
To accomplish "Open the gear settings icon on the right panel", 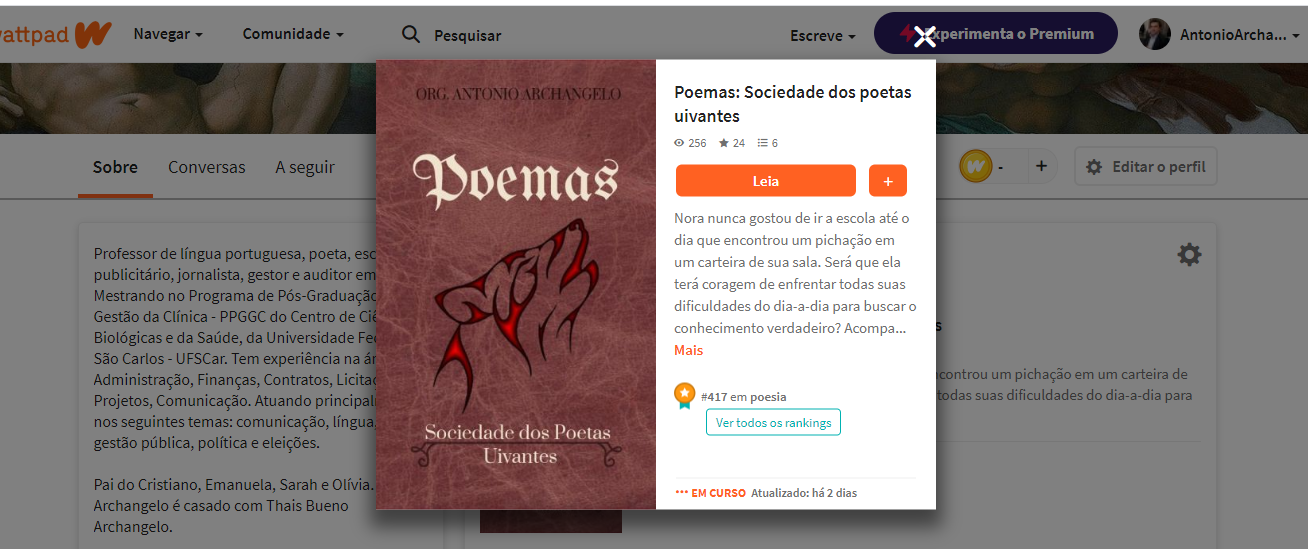I will click(1189, 255).
